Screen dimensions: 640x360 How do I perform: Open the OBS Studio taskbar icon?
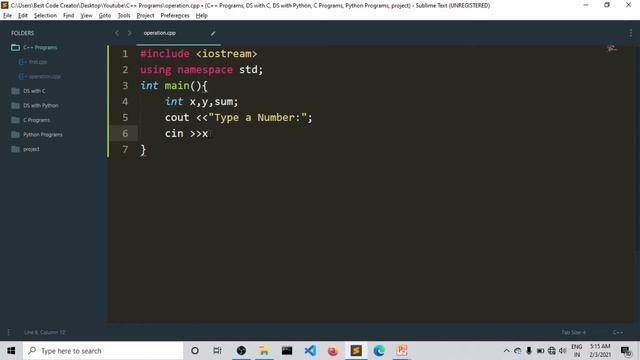241,351
